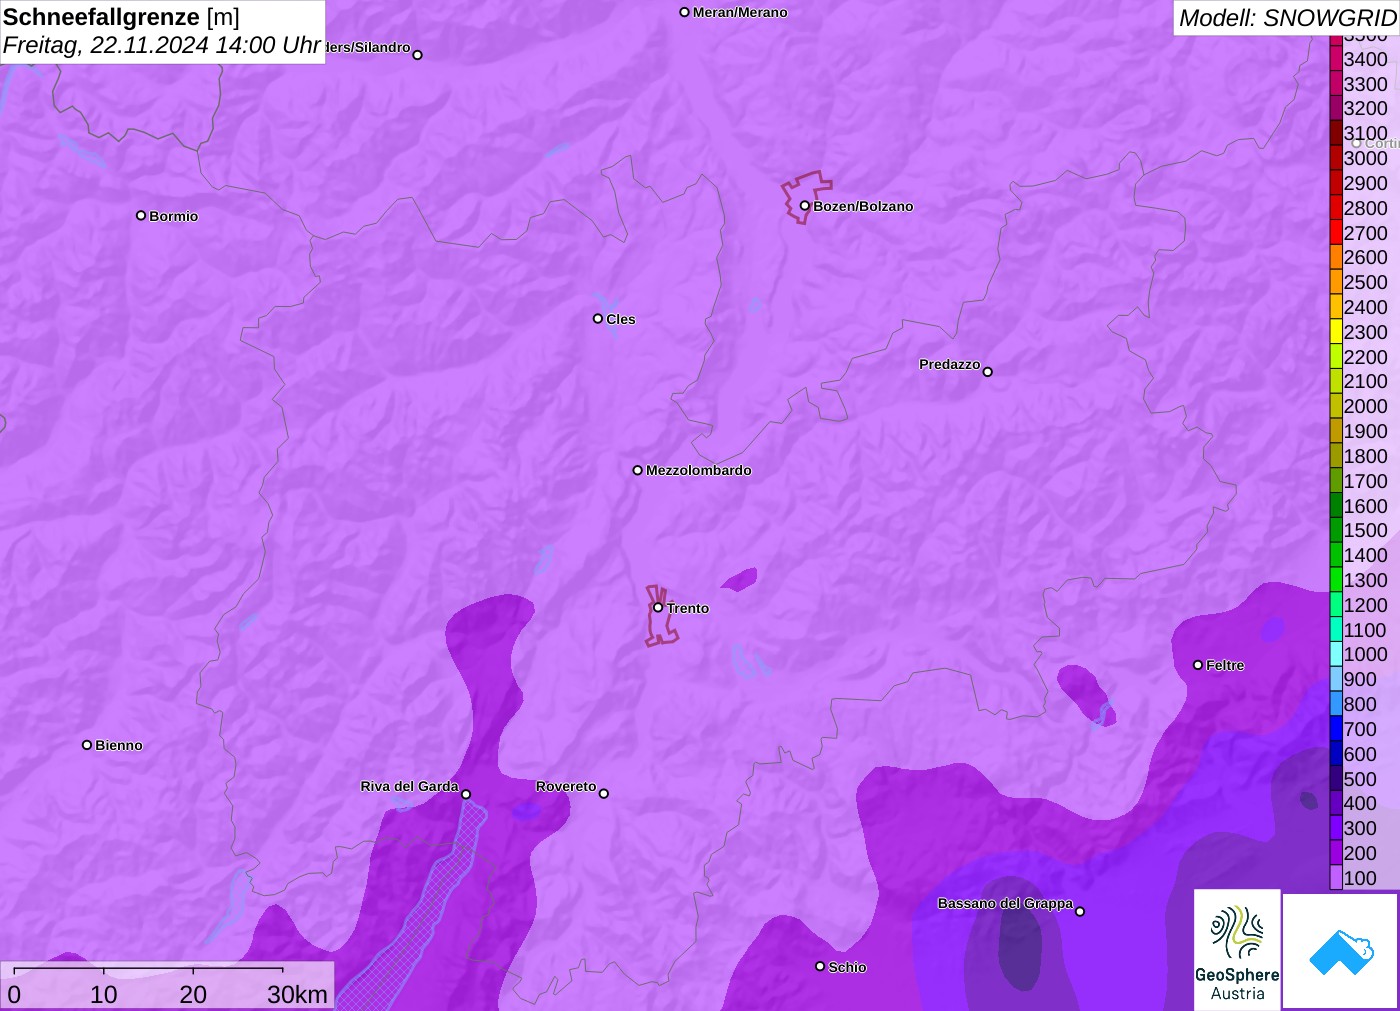Select the Bassano del Grappa marker dot
This screenshot has width=1400, height=1011.
[x=1079, y=911]
